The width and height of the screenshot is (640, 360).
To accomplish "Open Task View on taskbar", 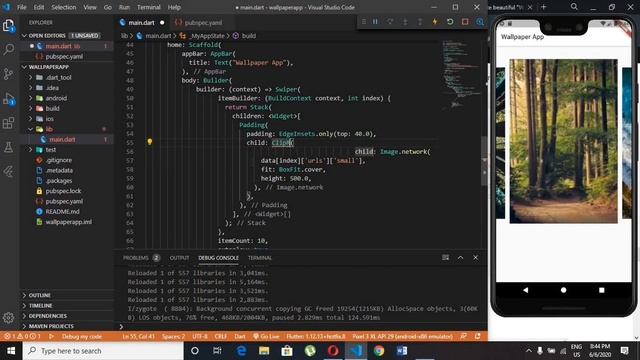I will pos(217,351).
